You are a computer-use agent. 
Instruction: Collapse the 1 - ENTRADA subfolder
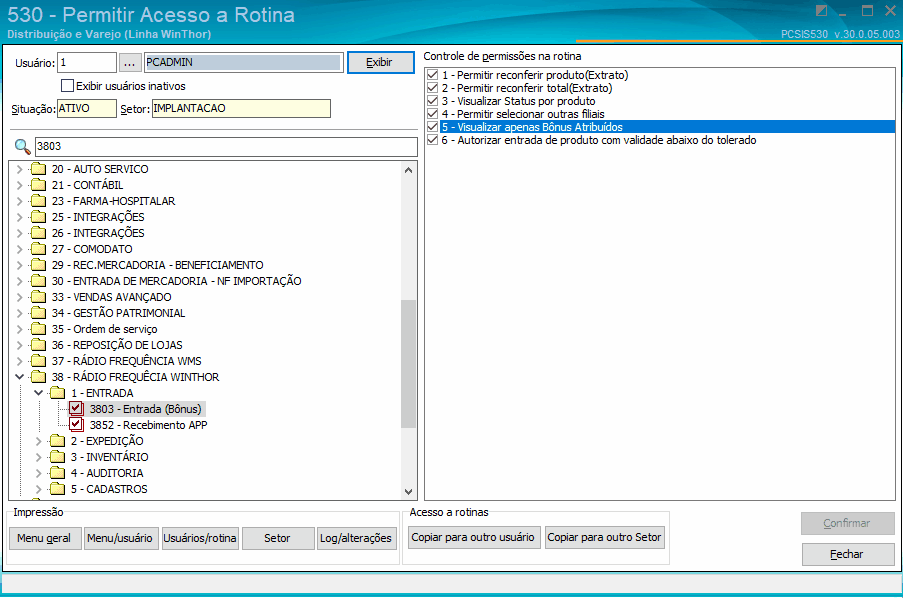[x=39, y=393]
